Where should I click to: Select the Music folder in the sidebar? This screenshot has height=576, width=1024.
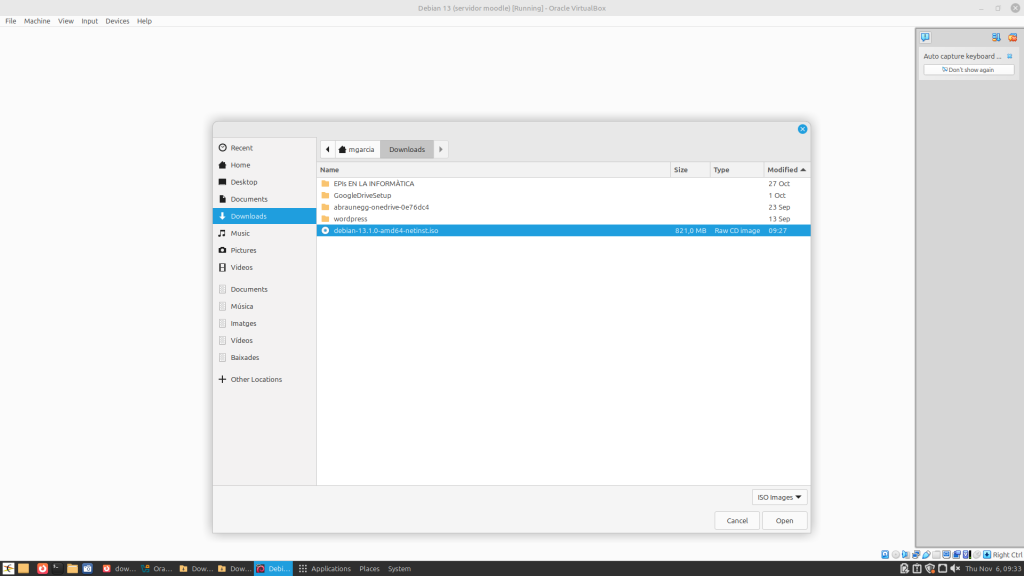(x=241, y=233)
